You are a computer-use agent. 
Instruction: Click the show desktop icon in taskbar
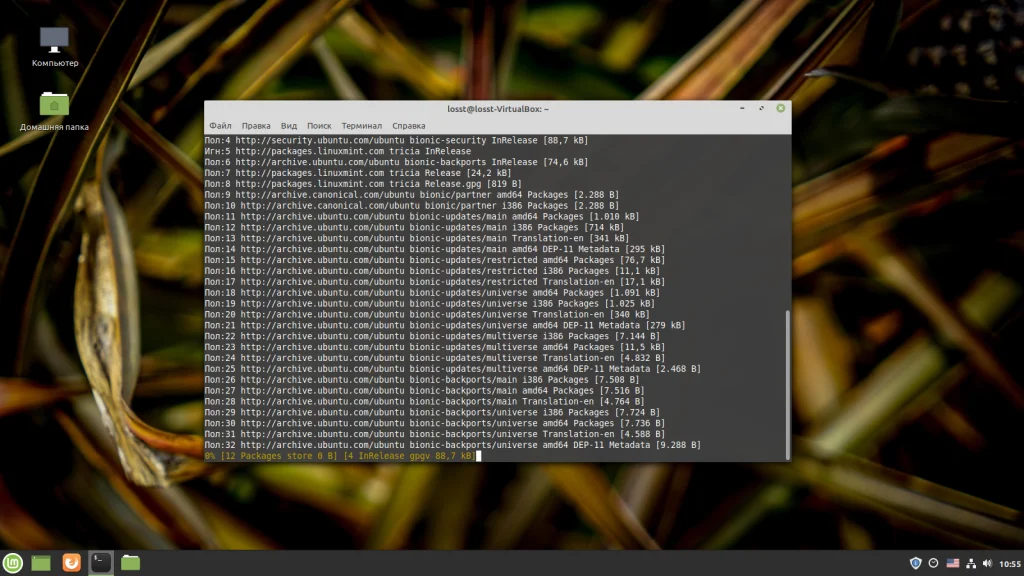[x=41, y=563]
